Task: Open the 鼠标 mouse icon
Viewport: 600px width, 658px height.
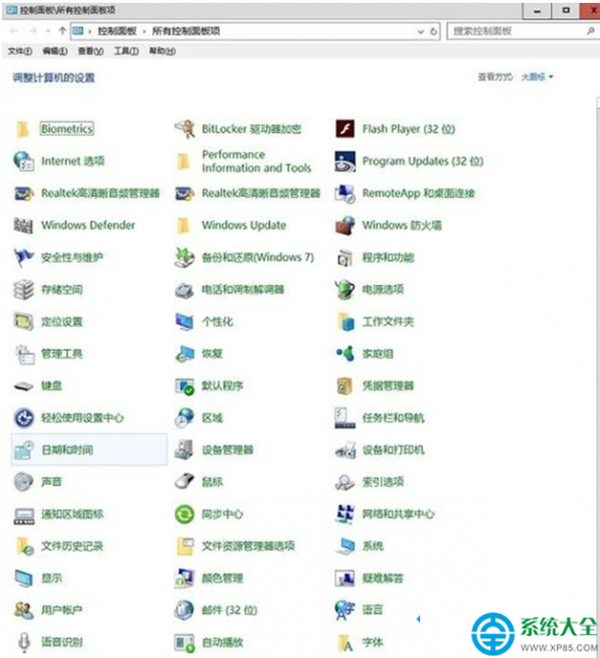Action: pos(185,482)
